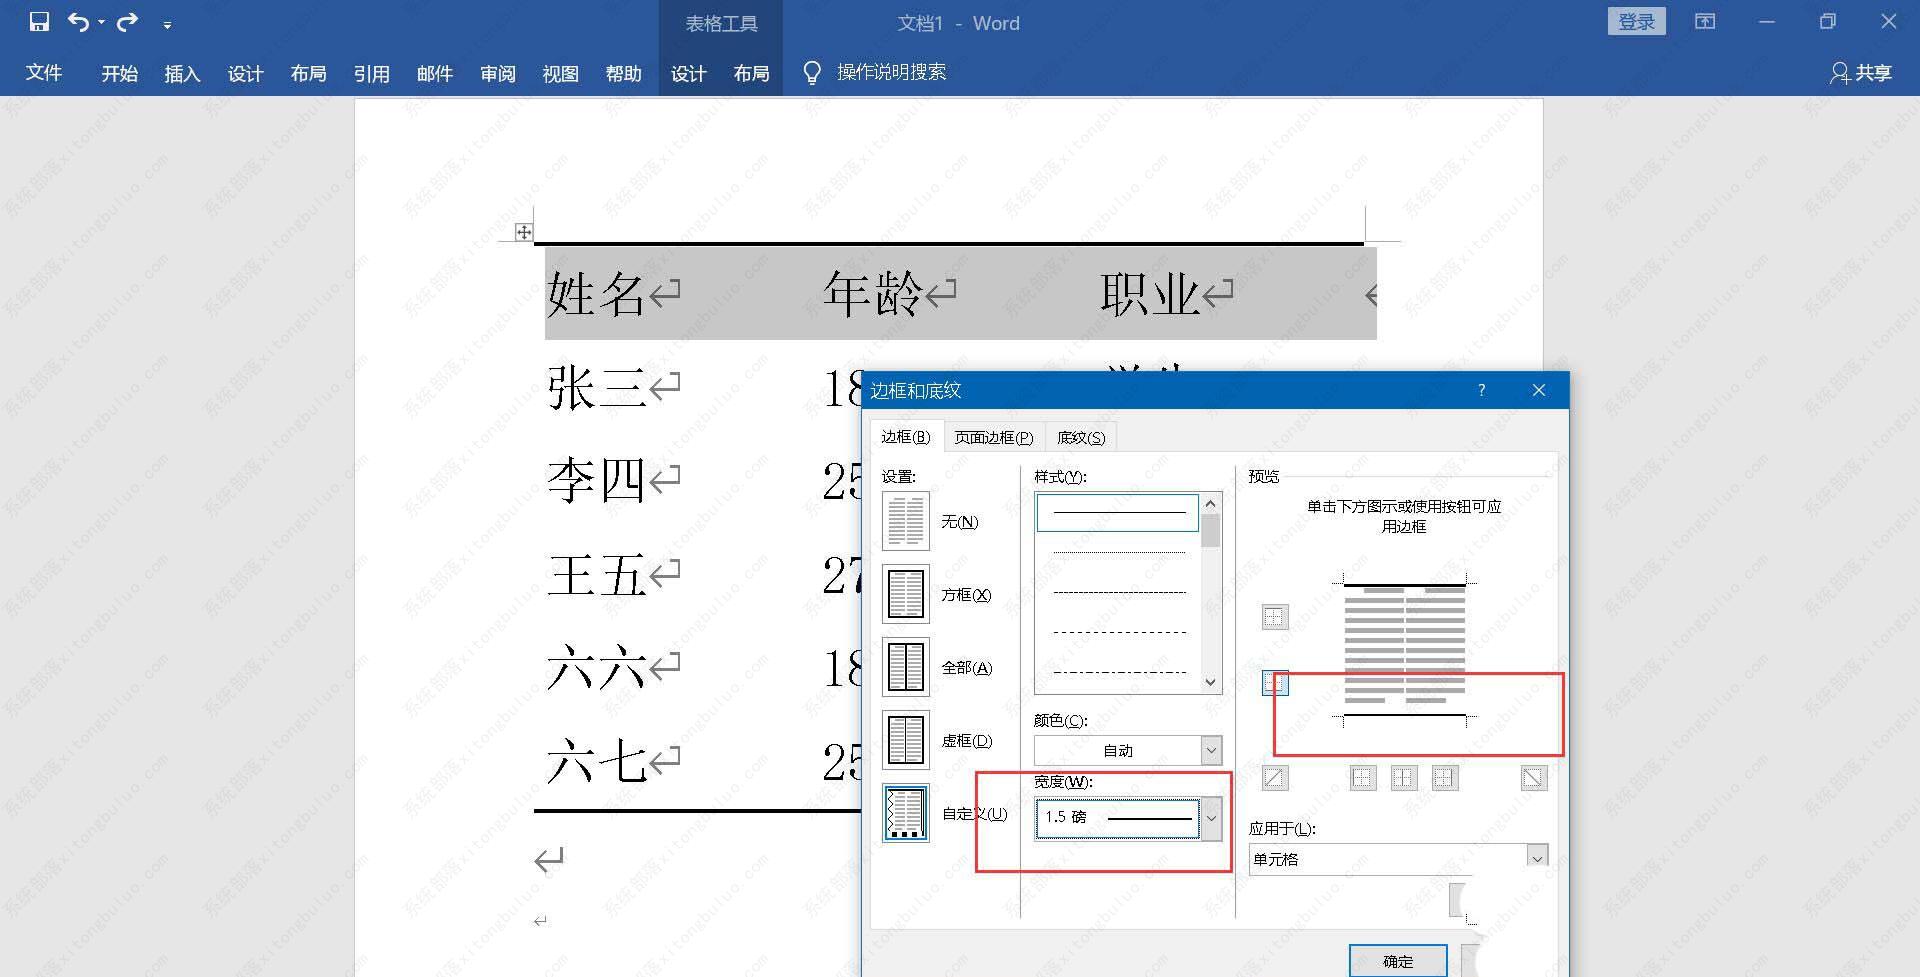This screenshot has height=977, width=1920.
Task: Select the 无(N) no-border setting icon
Action: click(x=905, y=521)
